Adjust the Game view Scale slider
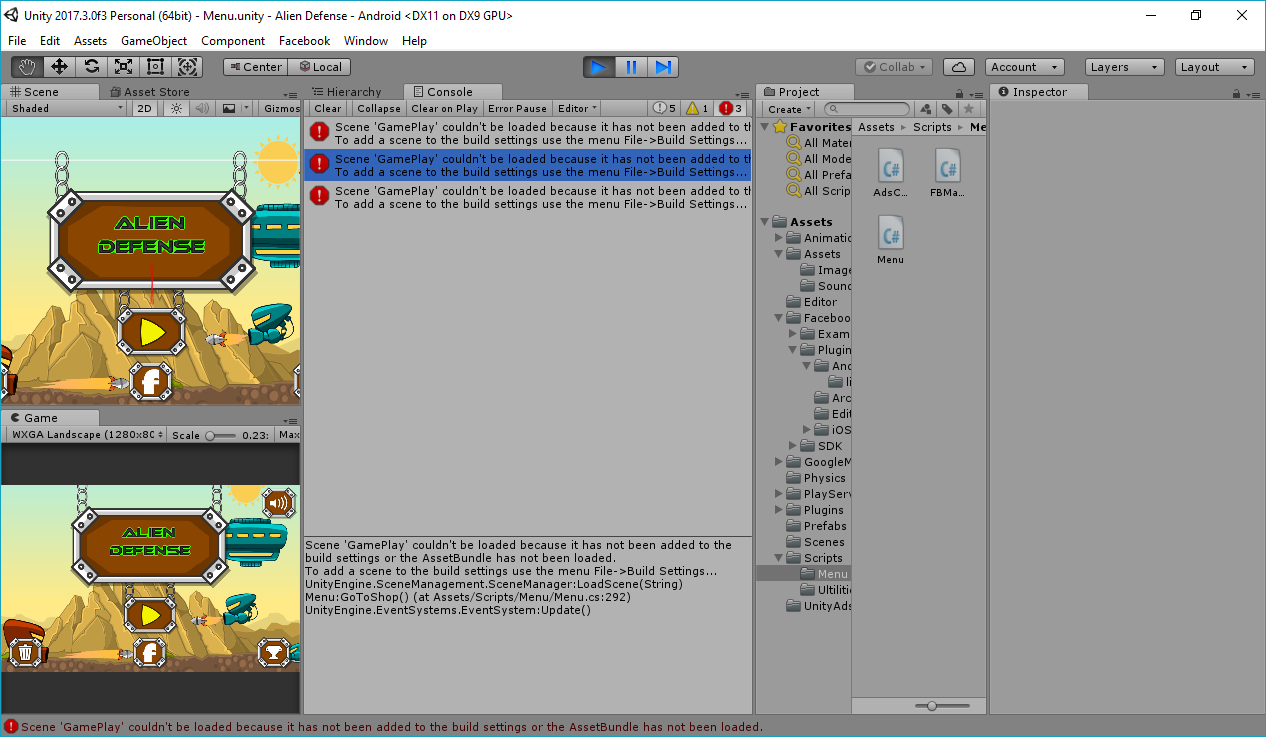The height and width of the screenshot is (737, 1266). click(x=211, y=435)
